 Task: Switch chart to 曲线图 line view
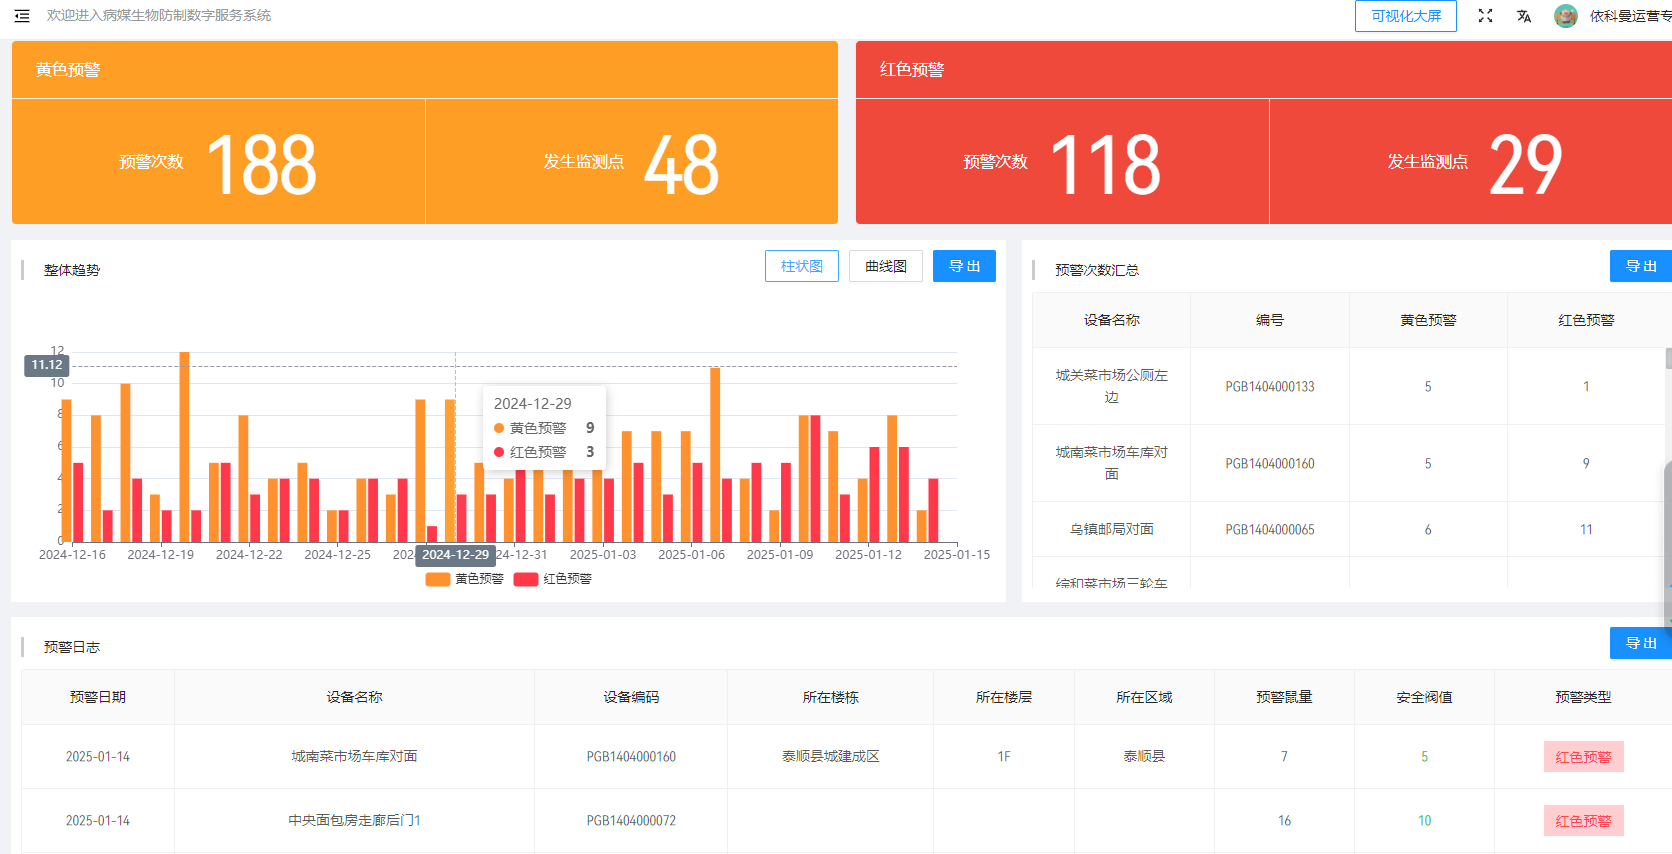(886, 266)
